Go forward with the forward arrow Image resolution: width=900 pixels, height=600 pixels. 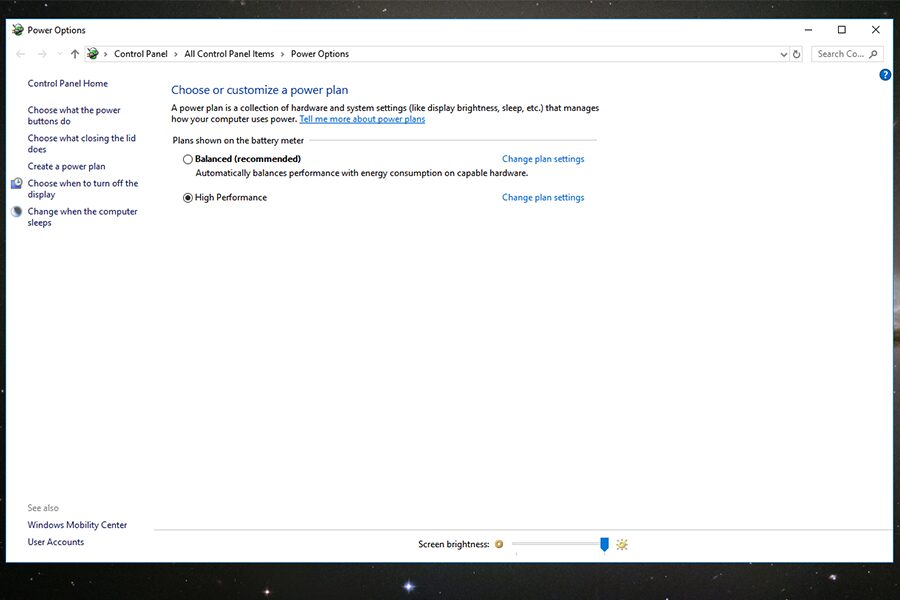pyautogui.click(x=42, y=54)
